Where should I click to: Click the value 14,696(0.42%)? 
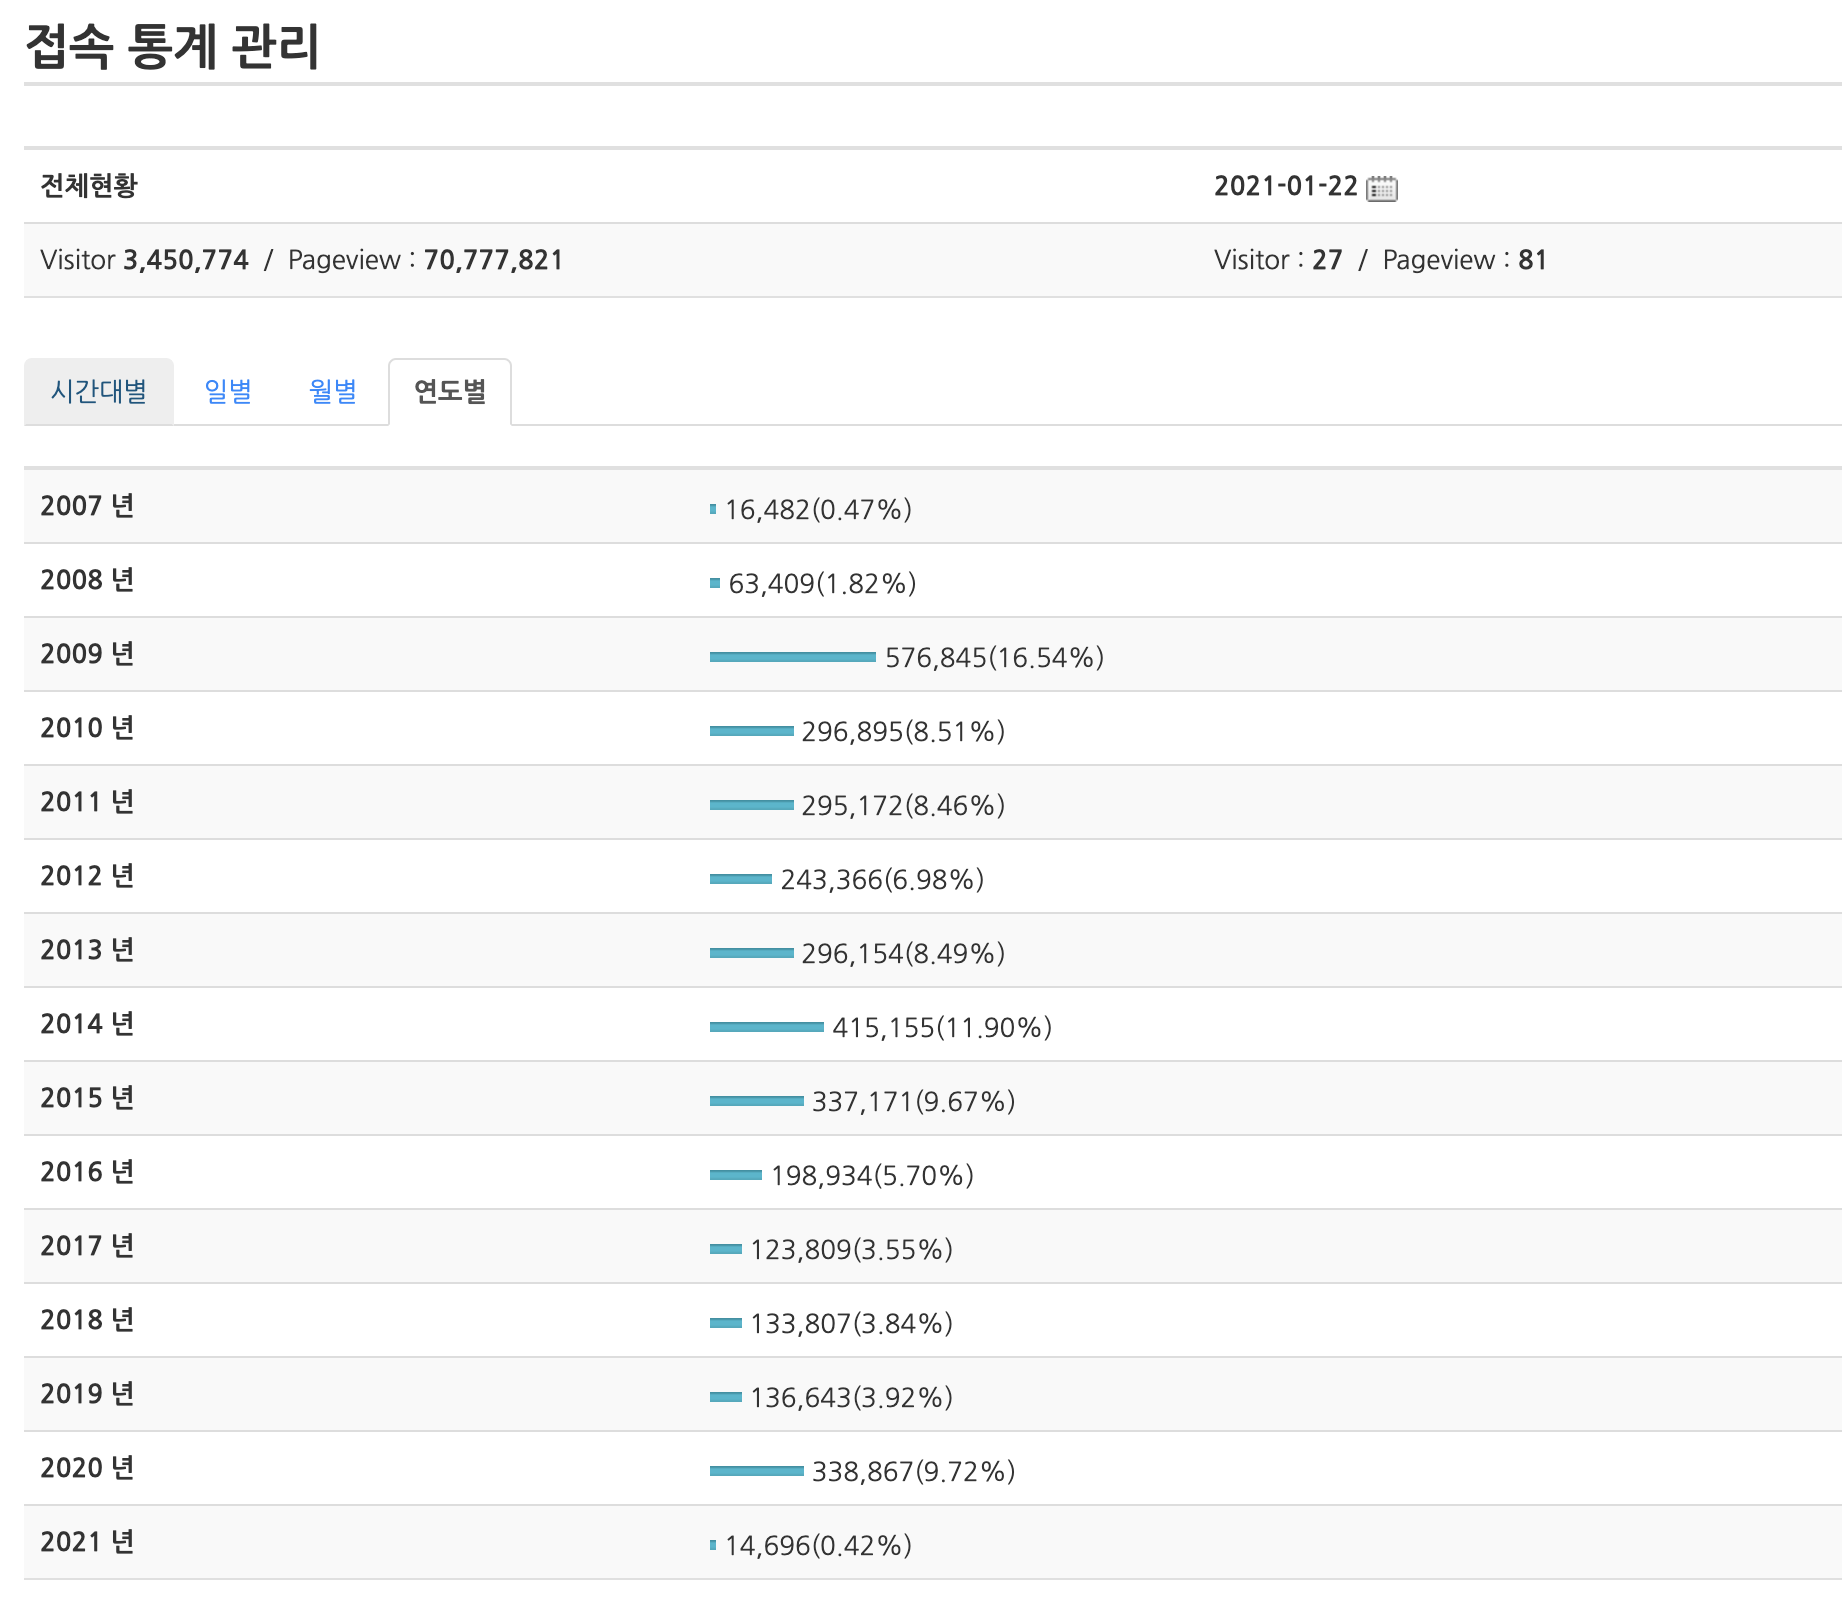tap(818, 1546)
